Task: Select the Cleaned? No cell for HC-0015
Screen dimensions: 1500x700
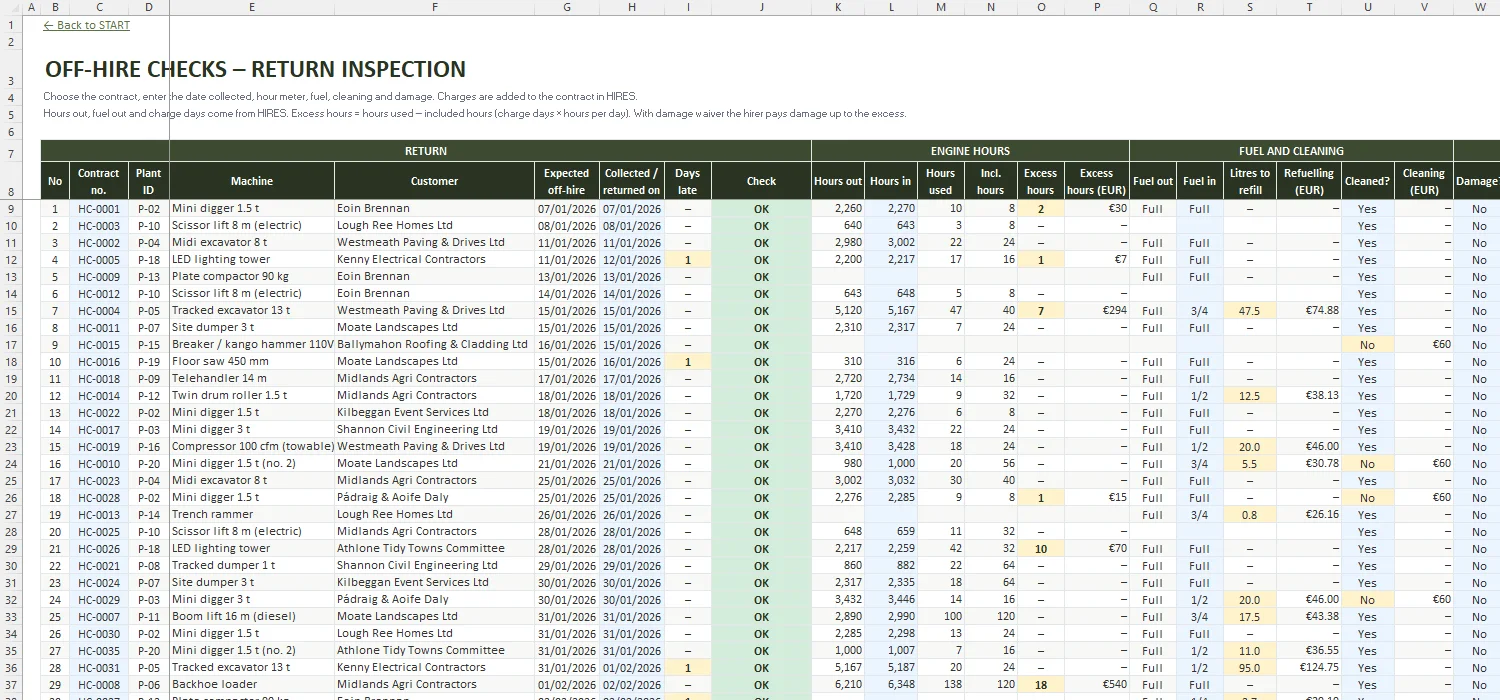Action: click(x=1367, y=345)
